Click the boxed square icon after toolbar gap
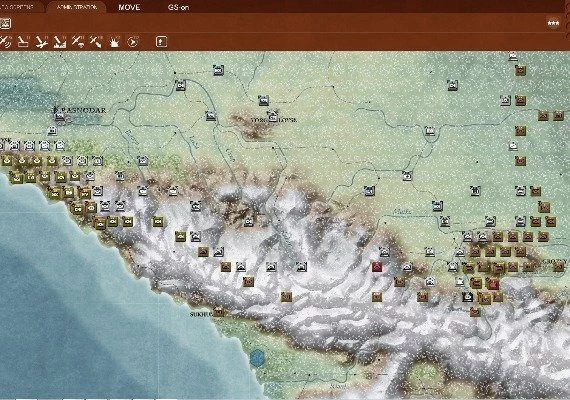Image resolution: width=570 pixels, height=400 pixels. 161,41
